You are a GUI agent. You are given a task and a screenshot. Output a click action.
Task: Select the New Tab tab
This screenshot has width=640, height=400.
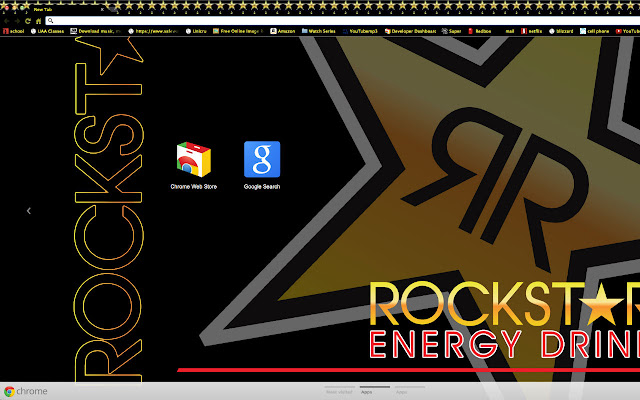(x=65, y=9)
